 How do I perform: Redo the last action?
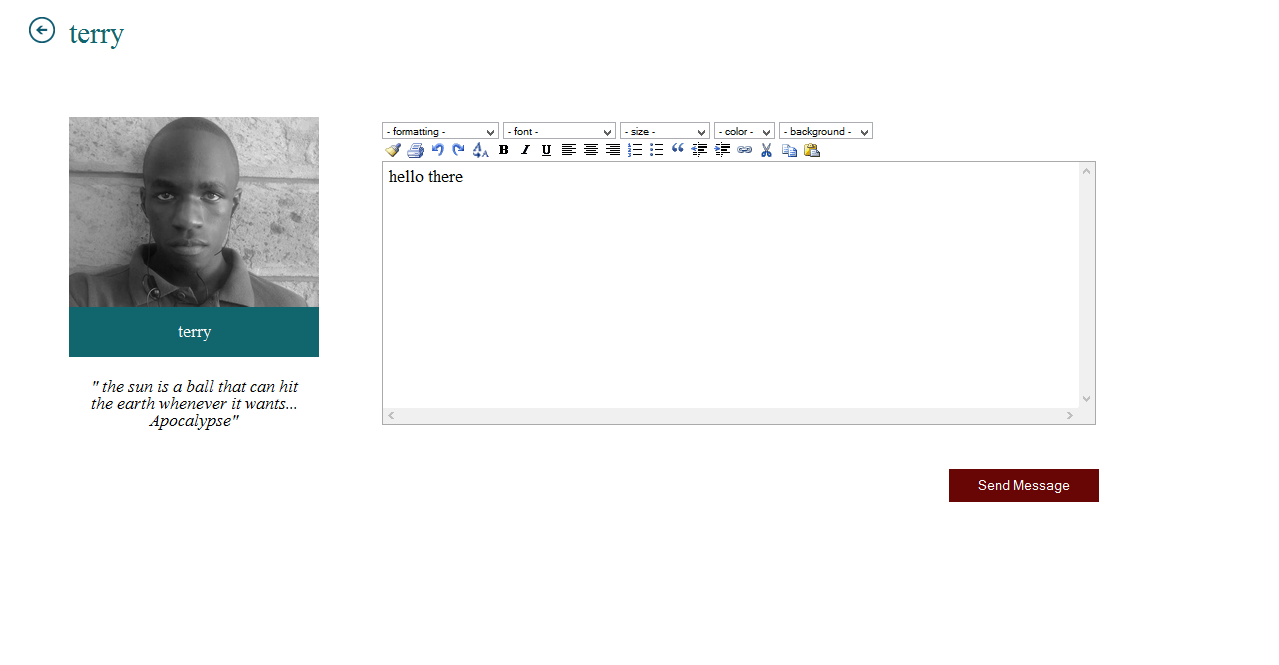[x=458, y=149]
